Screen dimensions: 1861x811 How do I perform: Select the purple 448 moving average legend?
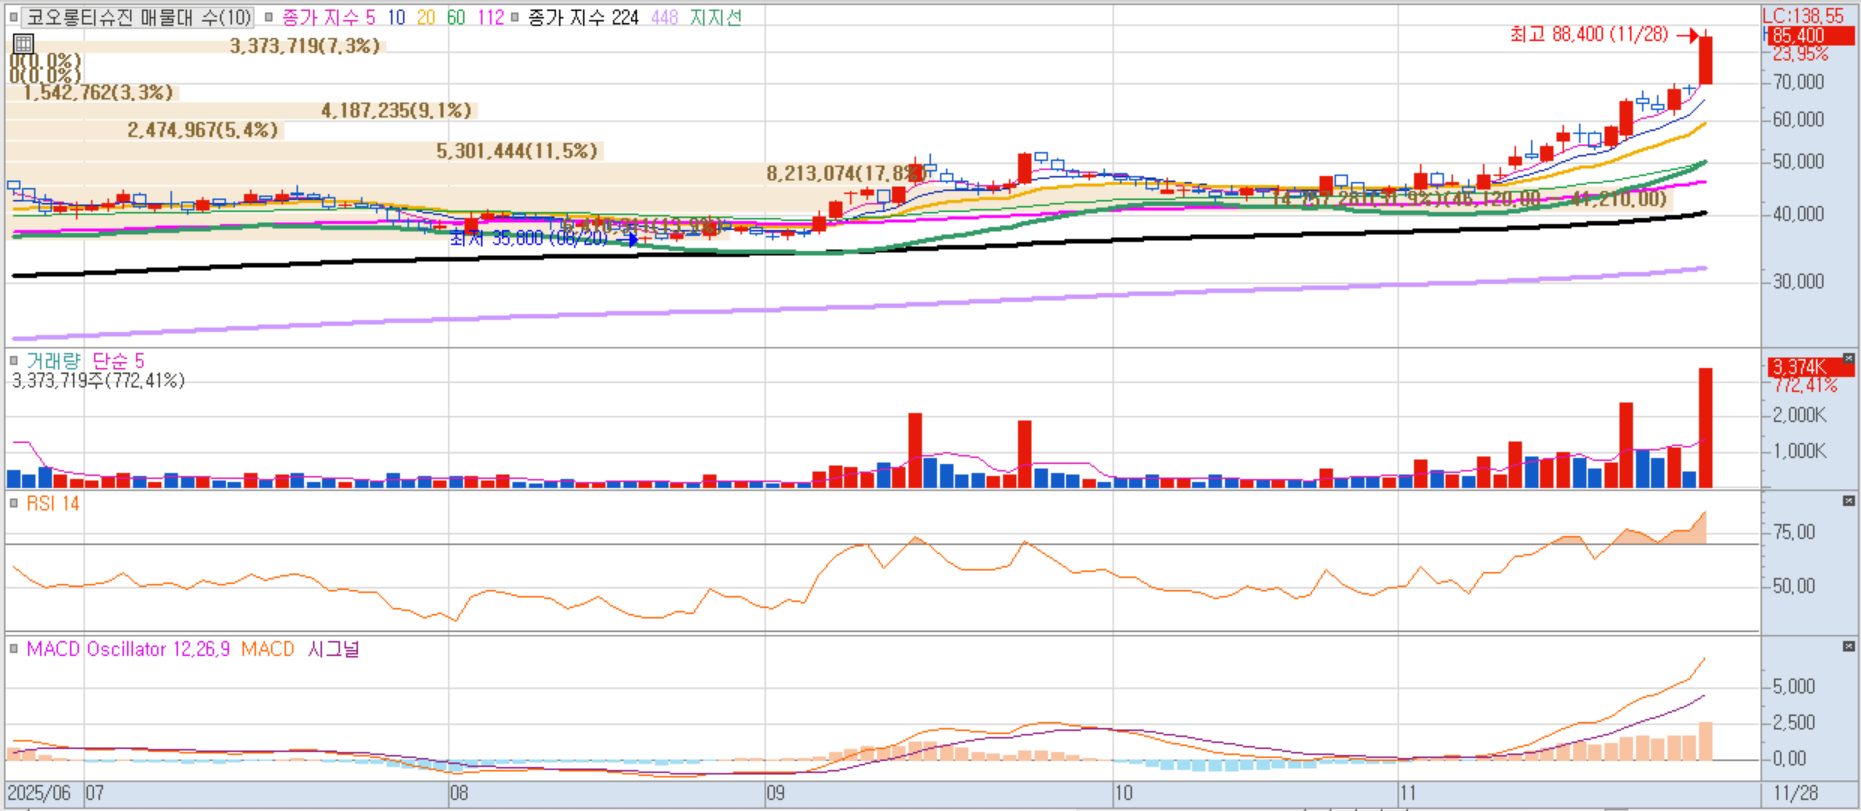[664, 17]
